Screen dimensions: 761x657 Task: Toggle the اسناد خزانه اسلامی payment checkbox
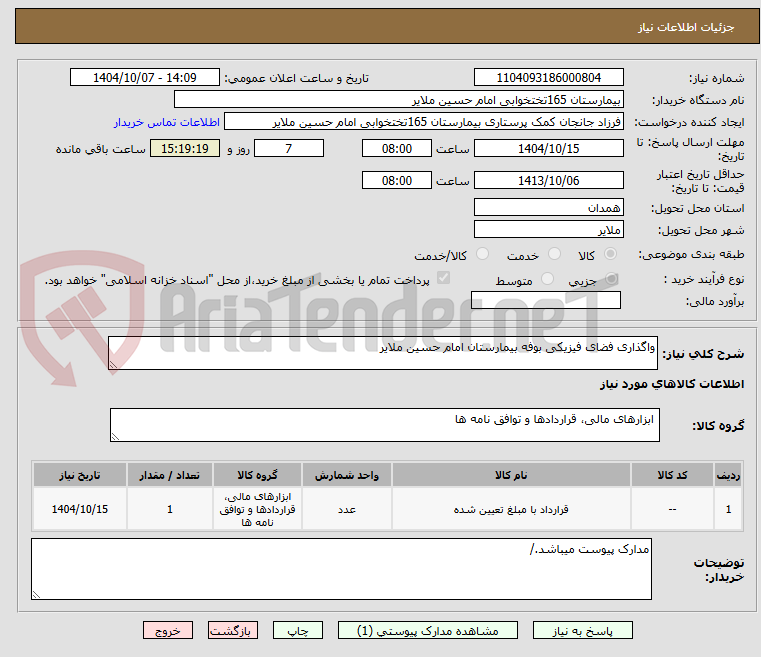click(x=443, y=278)
